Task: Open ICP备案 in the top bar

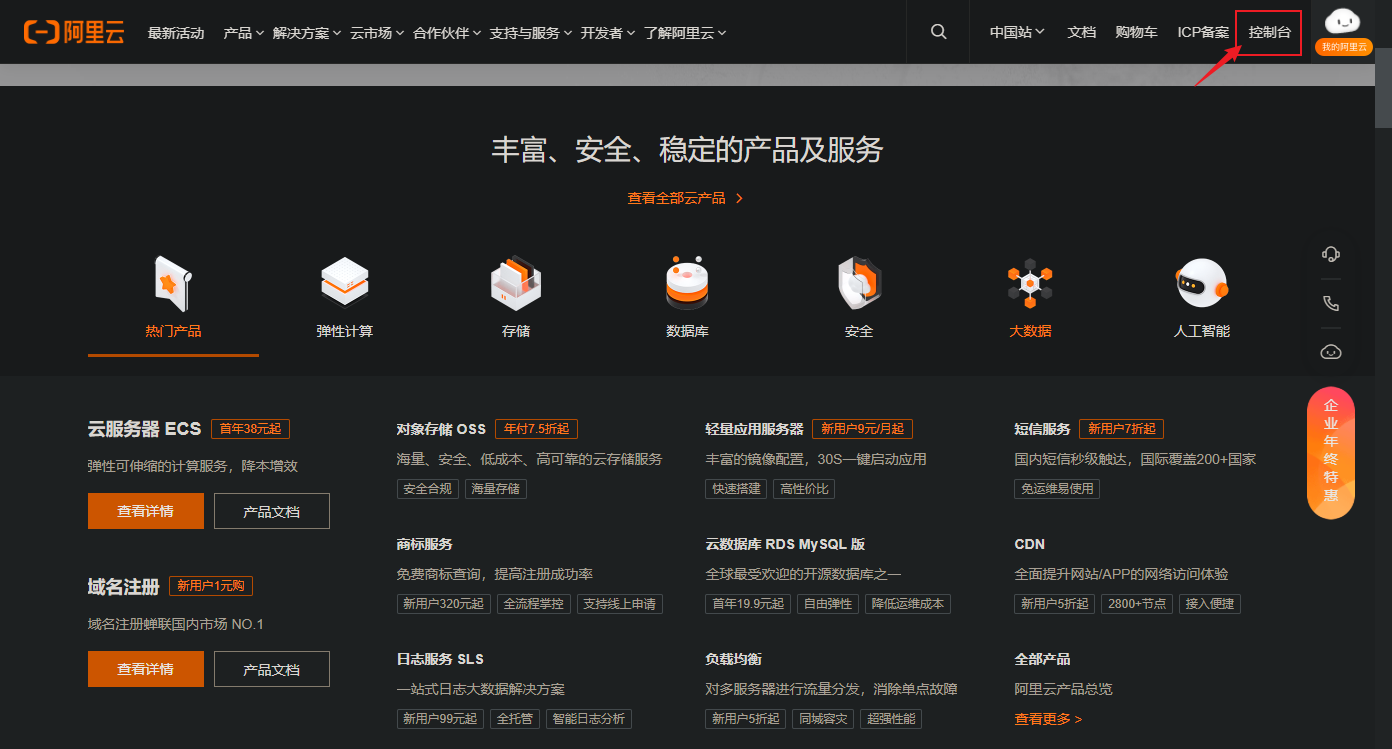Action: [1203, 32]
